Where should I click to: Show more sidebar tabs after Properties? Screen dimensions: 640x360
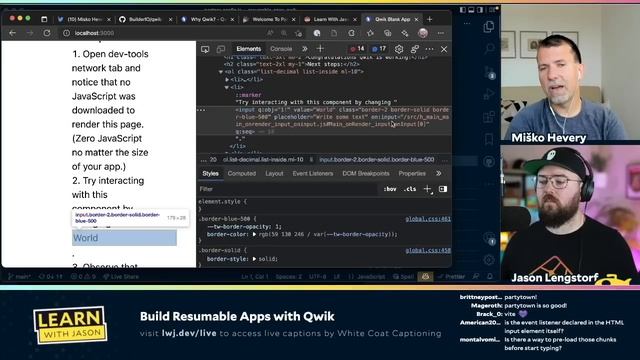[x=438, y=173]
